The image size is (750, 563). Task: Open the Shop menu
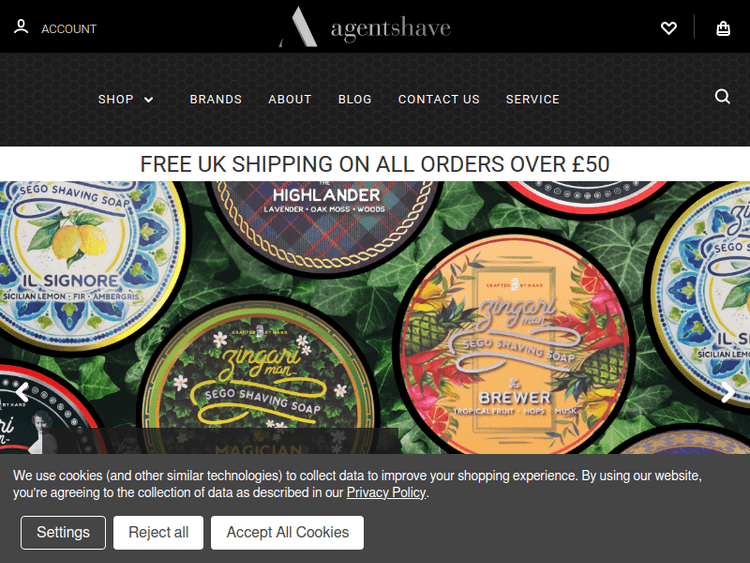pos(116,99)
